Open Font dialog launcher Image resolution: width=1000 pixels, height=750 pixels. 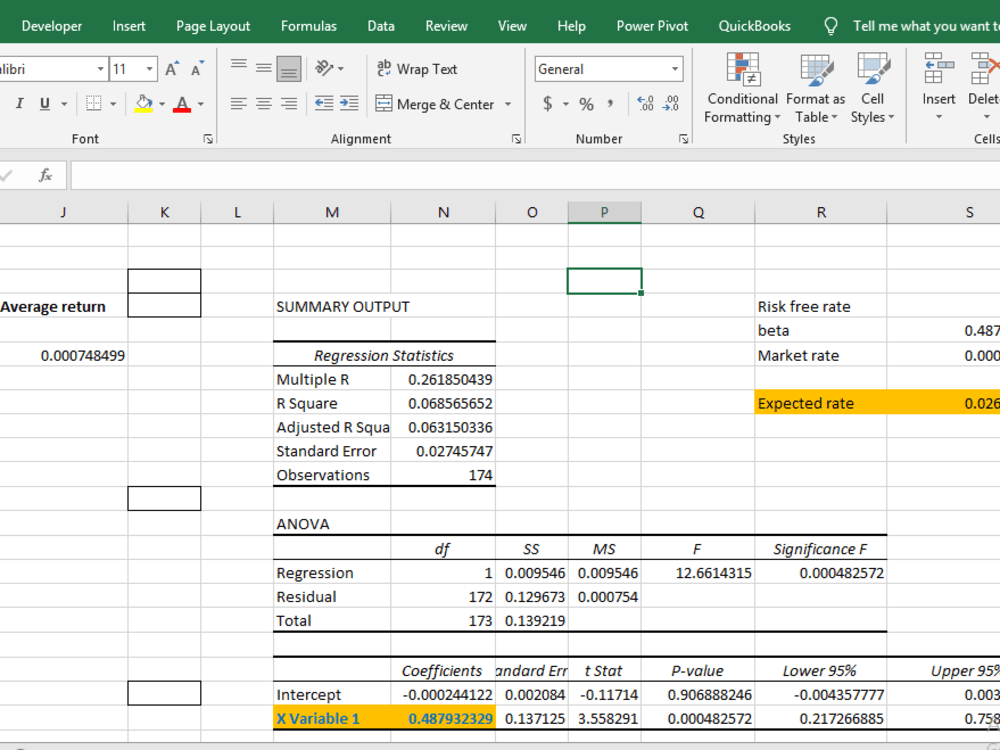(208, 139)
